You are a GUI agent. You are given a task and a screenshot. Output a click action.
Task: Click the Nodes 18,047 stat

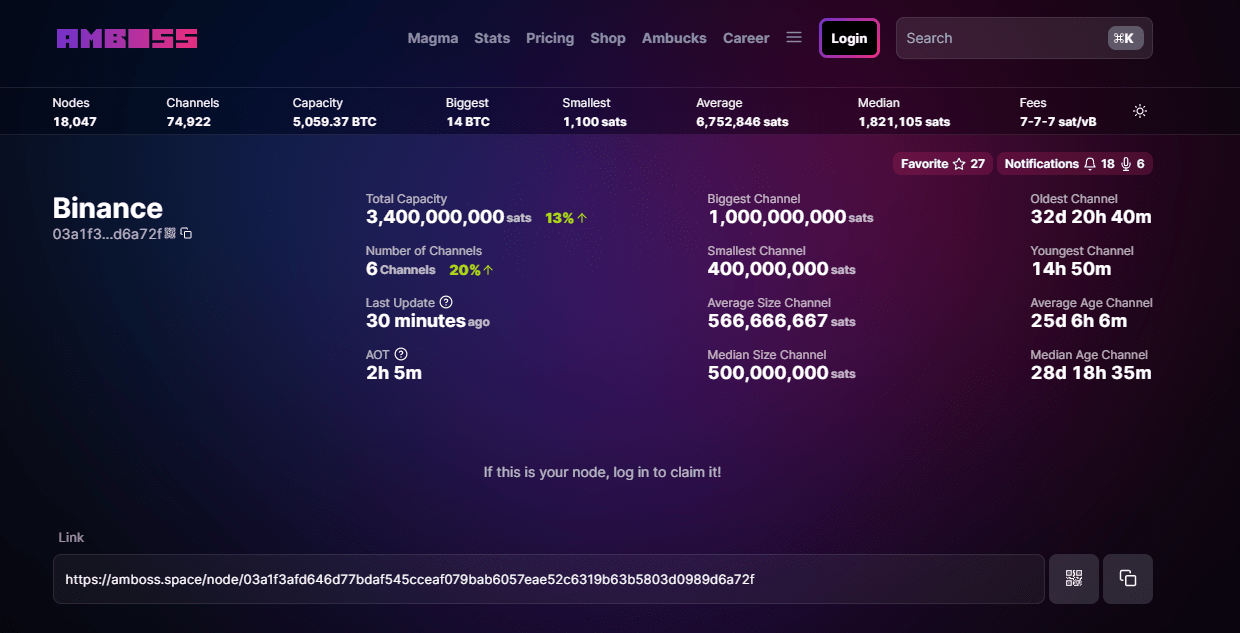coord(75,112)
